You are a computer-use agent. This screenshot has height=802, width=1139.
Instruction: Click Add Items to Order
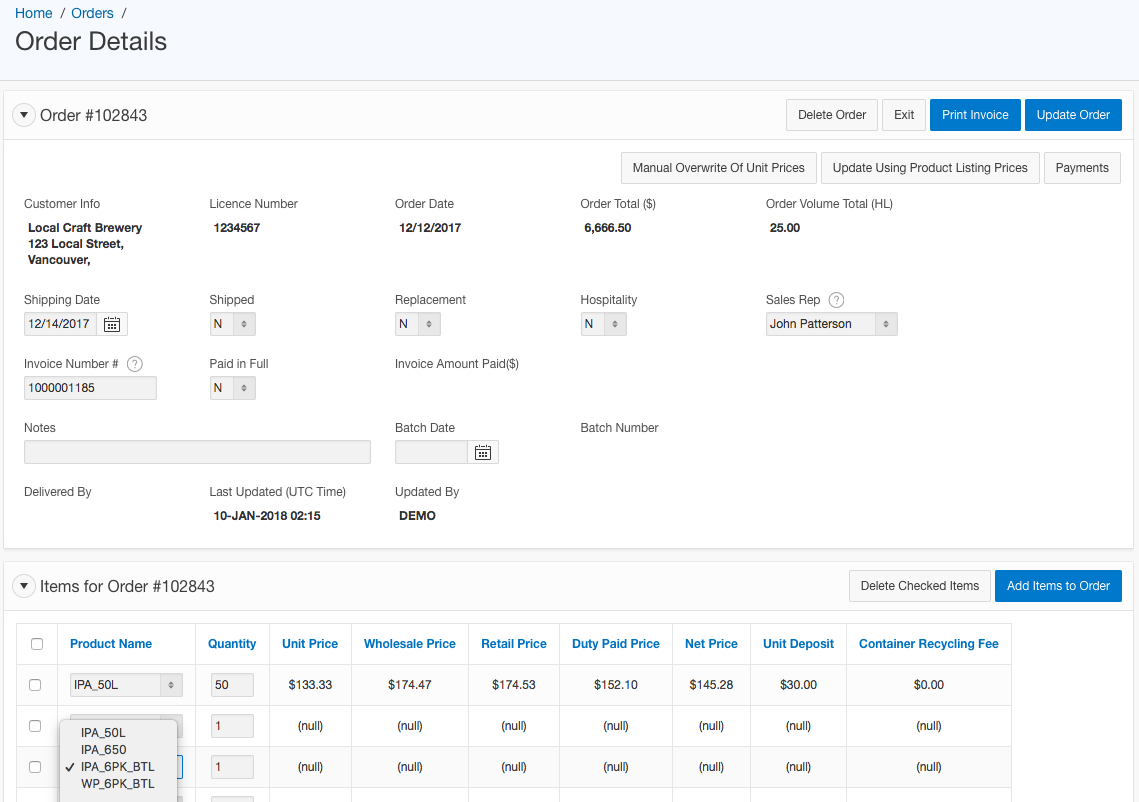pyautogui.click(x=1058, y=586)
